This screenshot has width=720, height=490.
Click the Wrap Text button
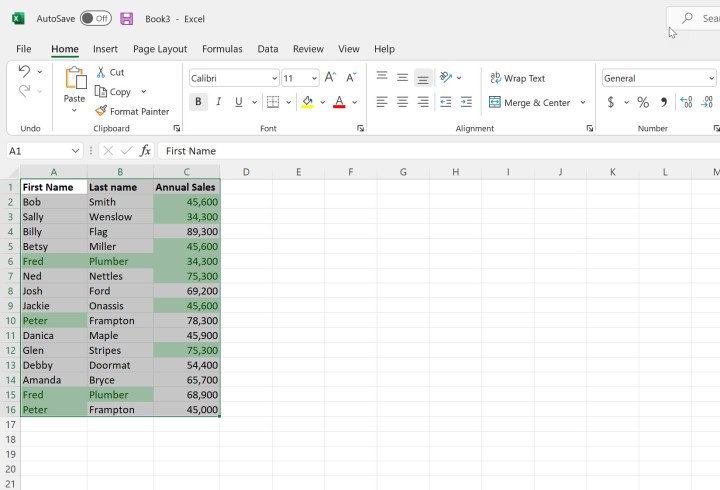tap(517, 78)
